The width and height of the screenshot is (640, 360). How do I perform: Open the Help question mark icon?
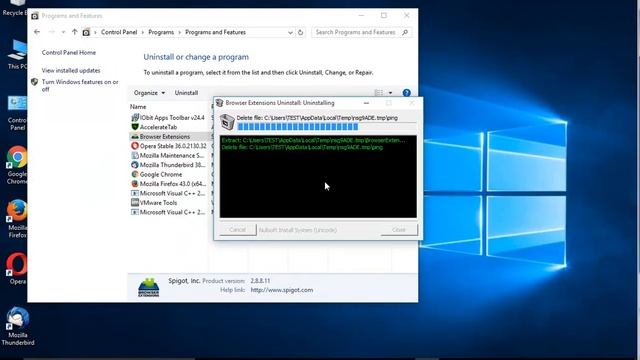coord(406,93)
